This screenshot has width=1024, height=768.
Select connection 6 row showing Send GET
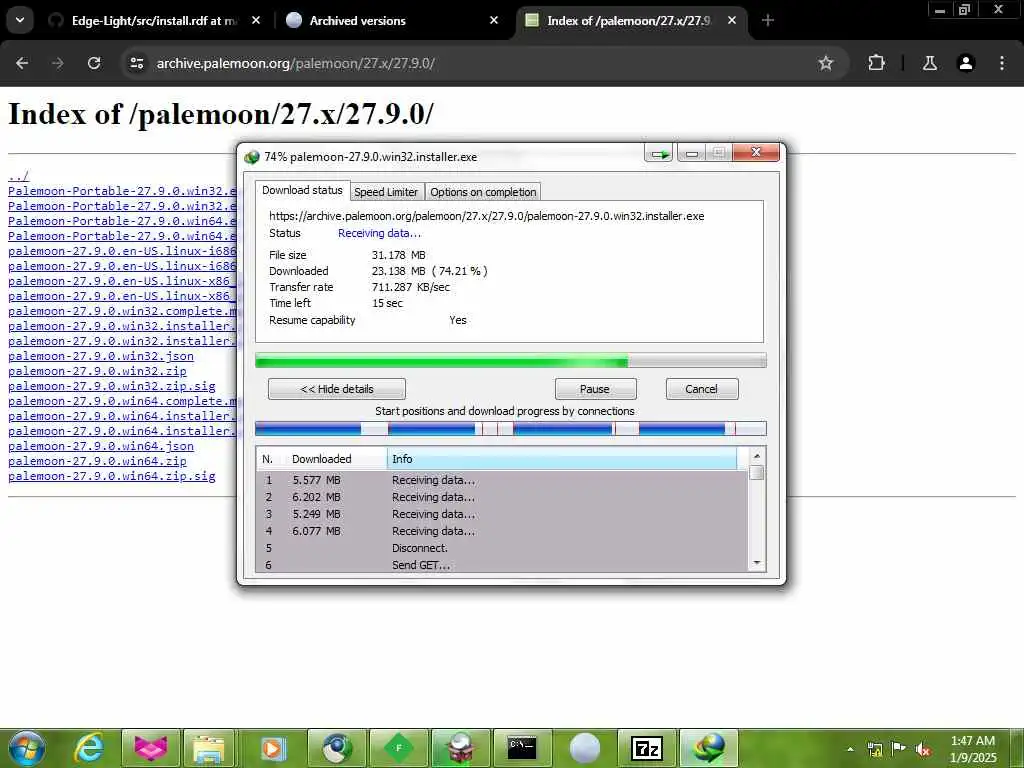tap(503, 565)
